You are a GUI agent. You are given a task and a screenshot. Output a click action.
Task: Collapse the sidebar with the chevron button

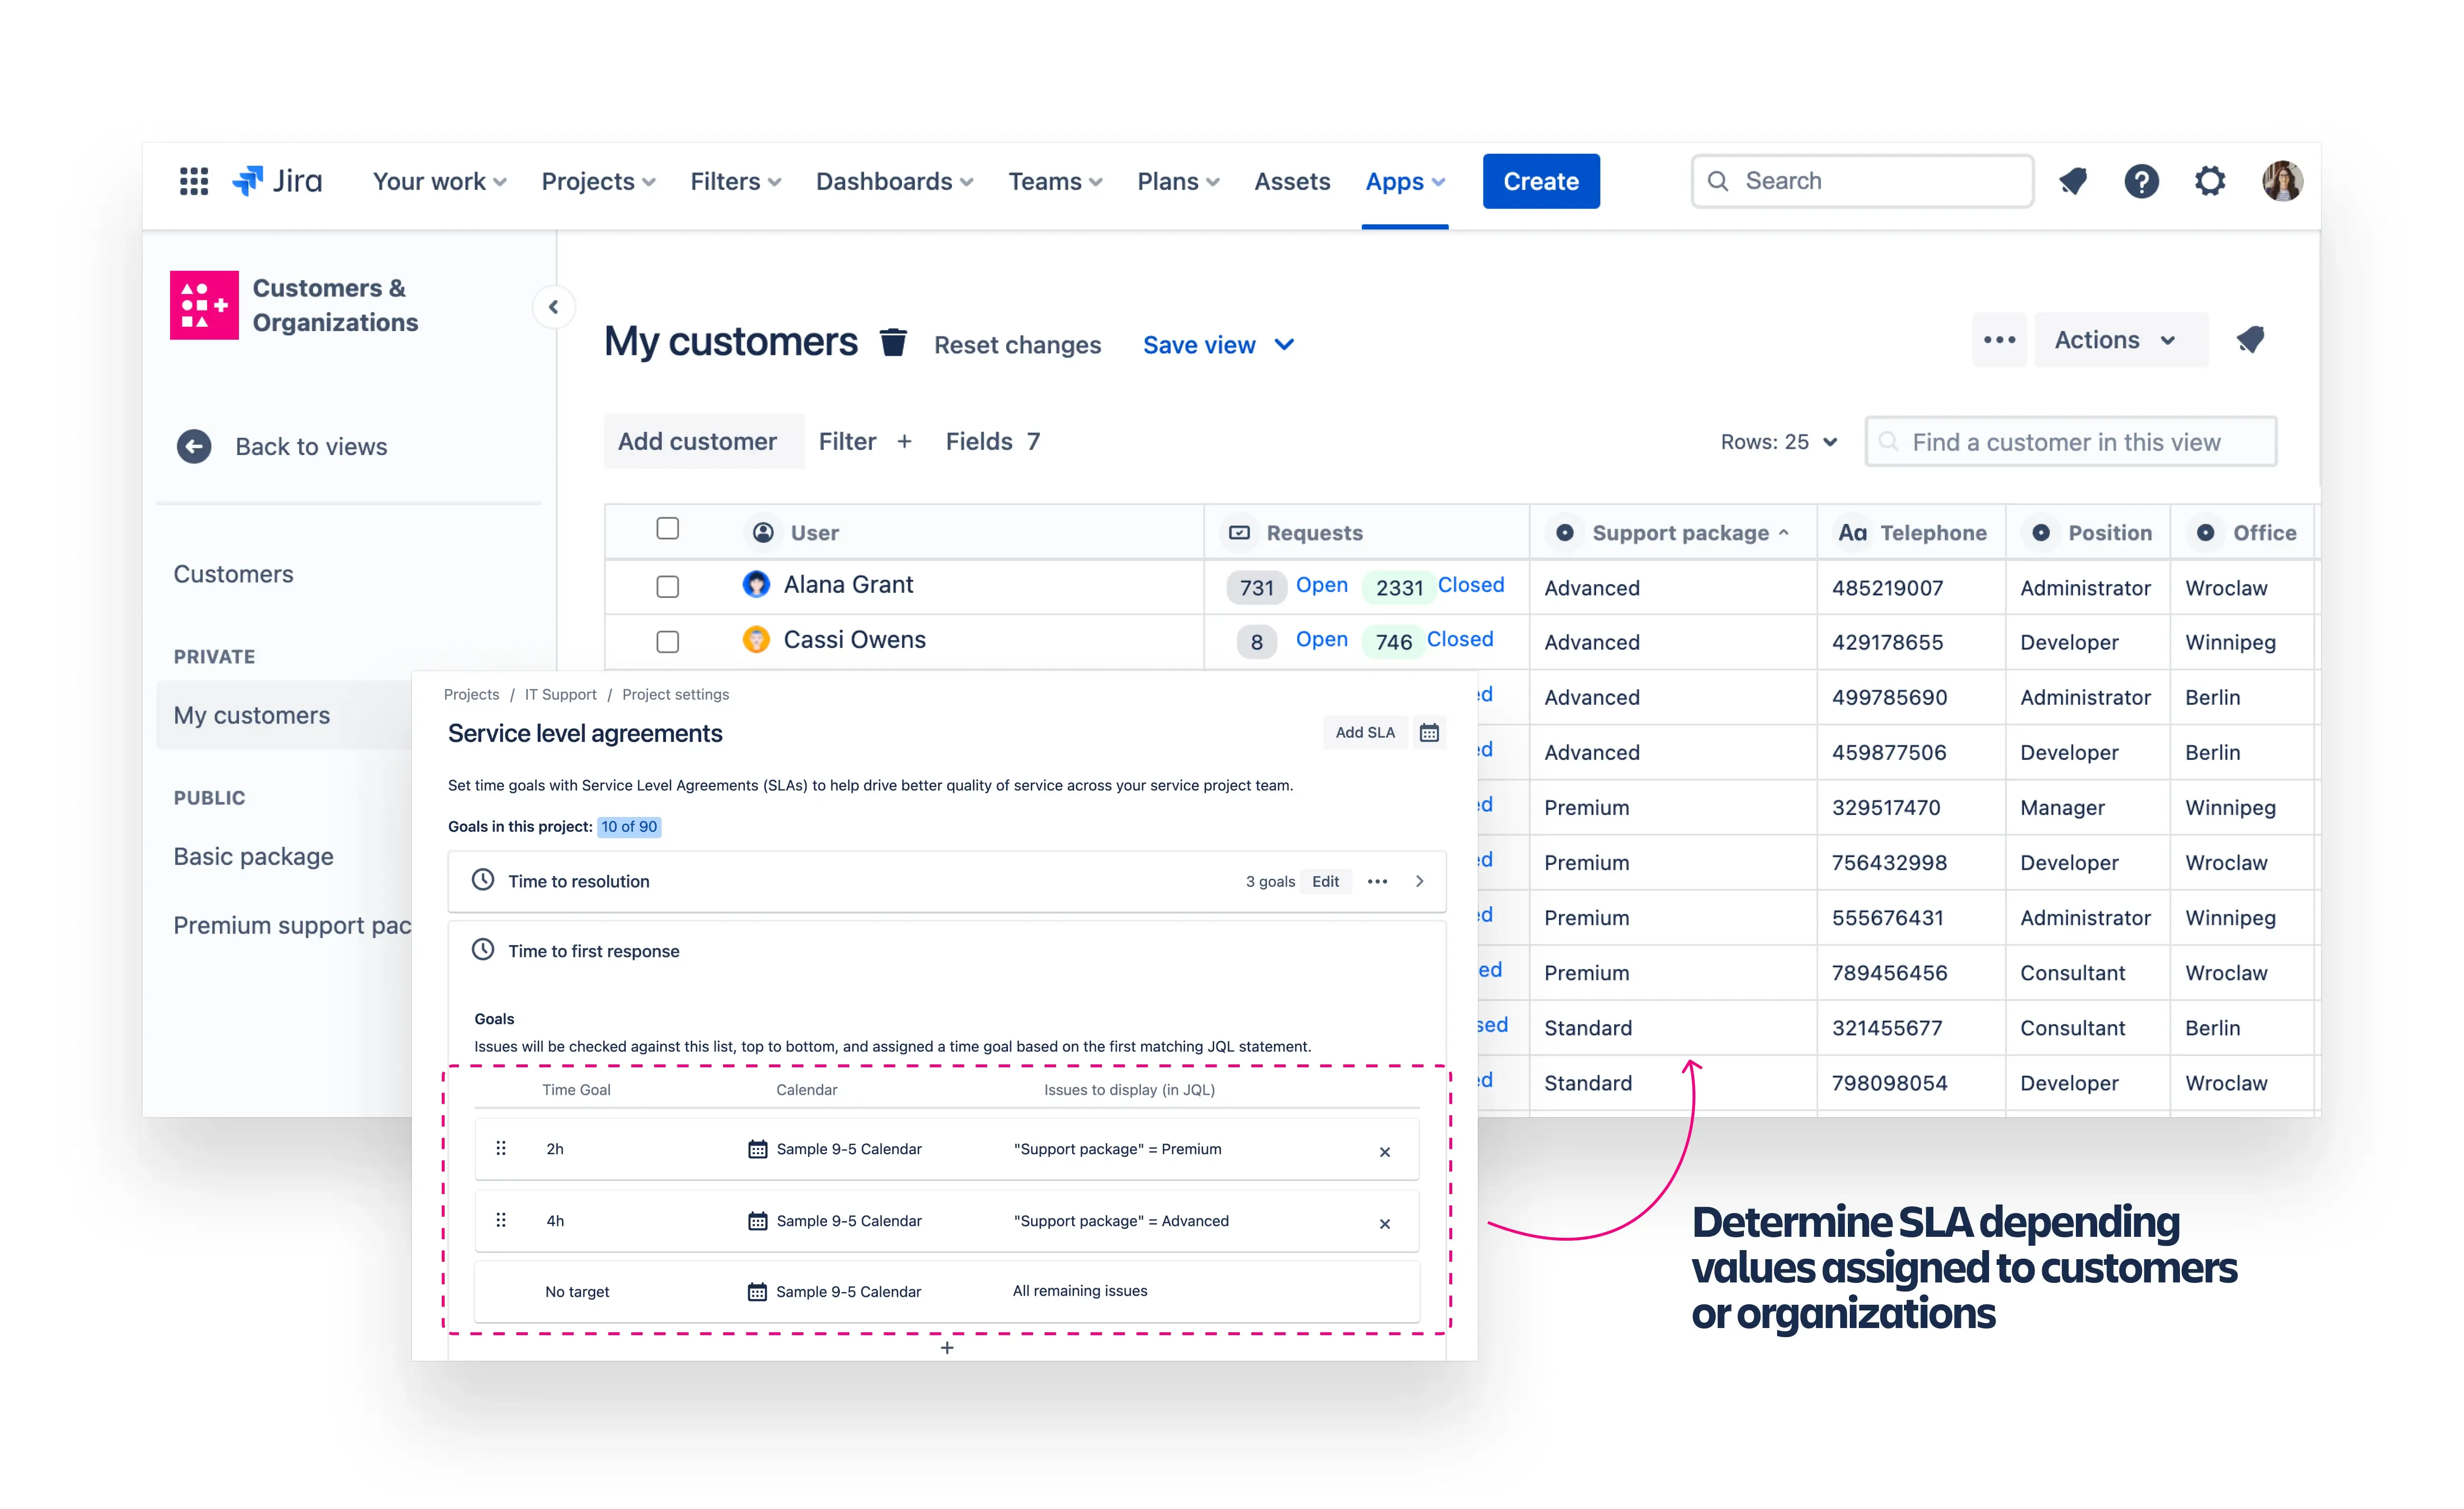(553, 307)
